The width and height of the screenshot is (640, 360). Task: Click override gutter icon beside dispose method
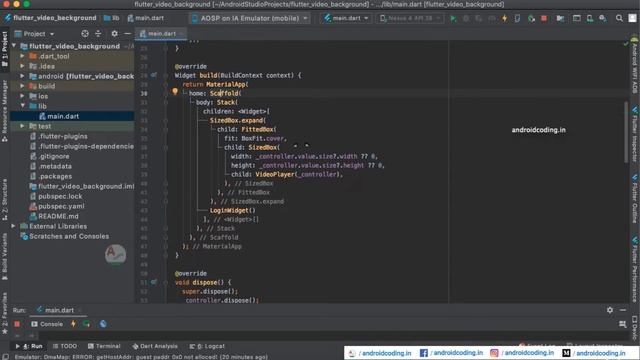(153, 282)
